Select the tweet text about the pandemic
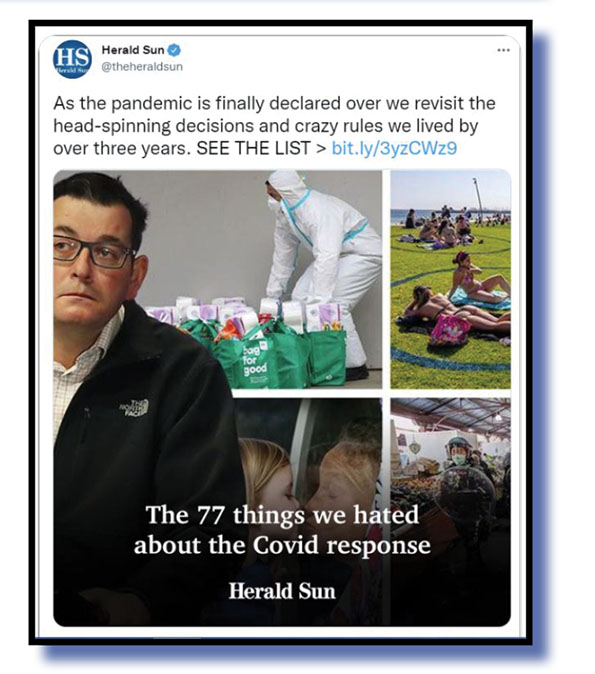The height and width of the screenshot is (674, 595). click(274, 126)
